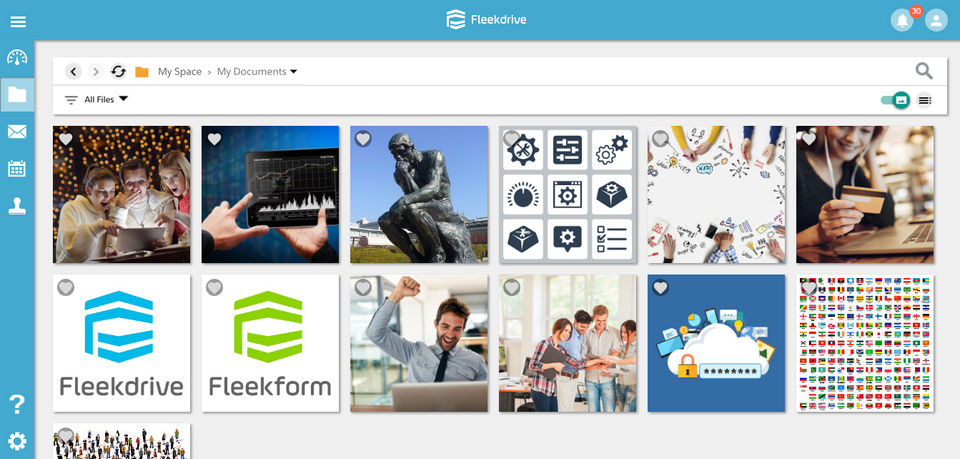The width and height of the screenshot is (960, 459).
Task: Open the user profile avatar icon
Action: click(x=936, y=20)
